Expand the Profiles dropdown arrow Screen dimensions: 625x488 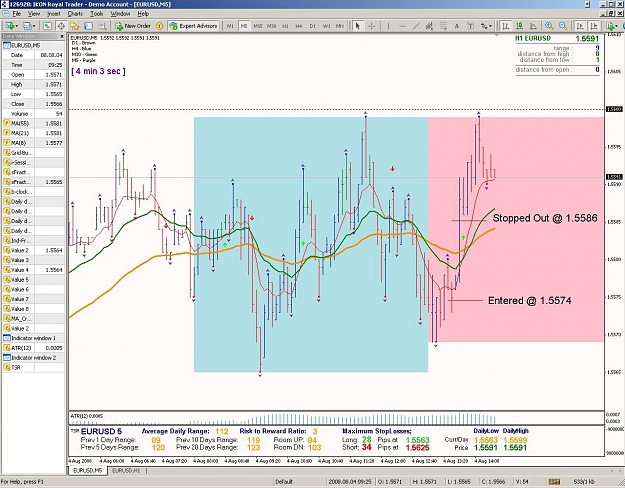[x=34, y=26]
